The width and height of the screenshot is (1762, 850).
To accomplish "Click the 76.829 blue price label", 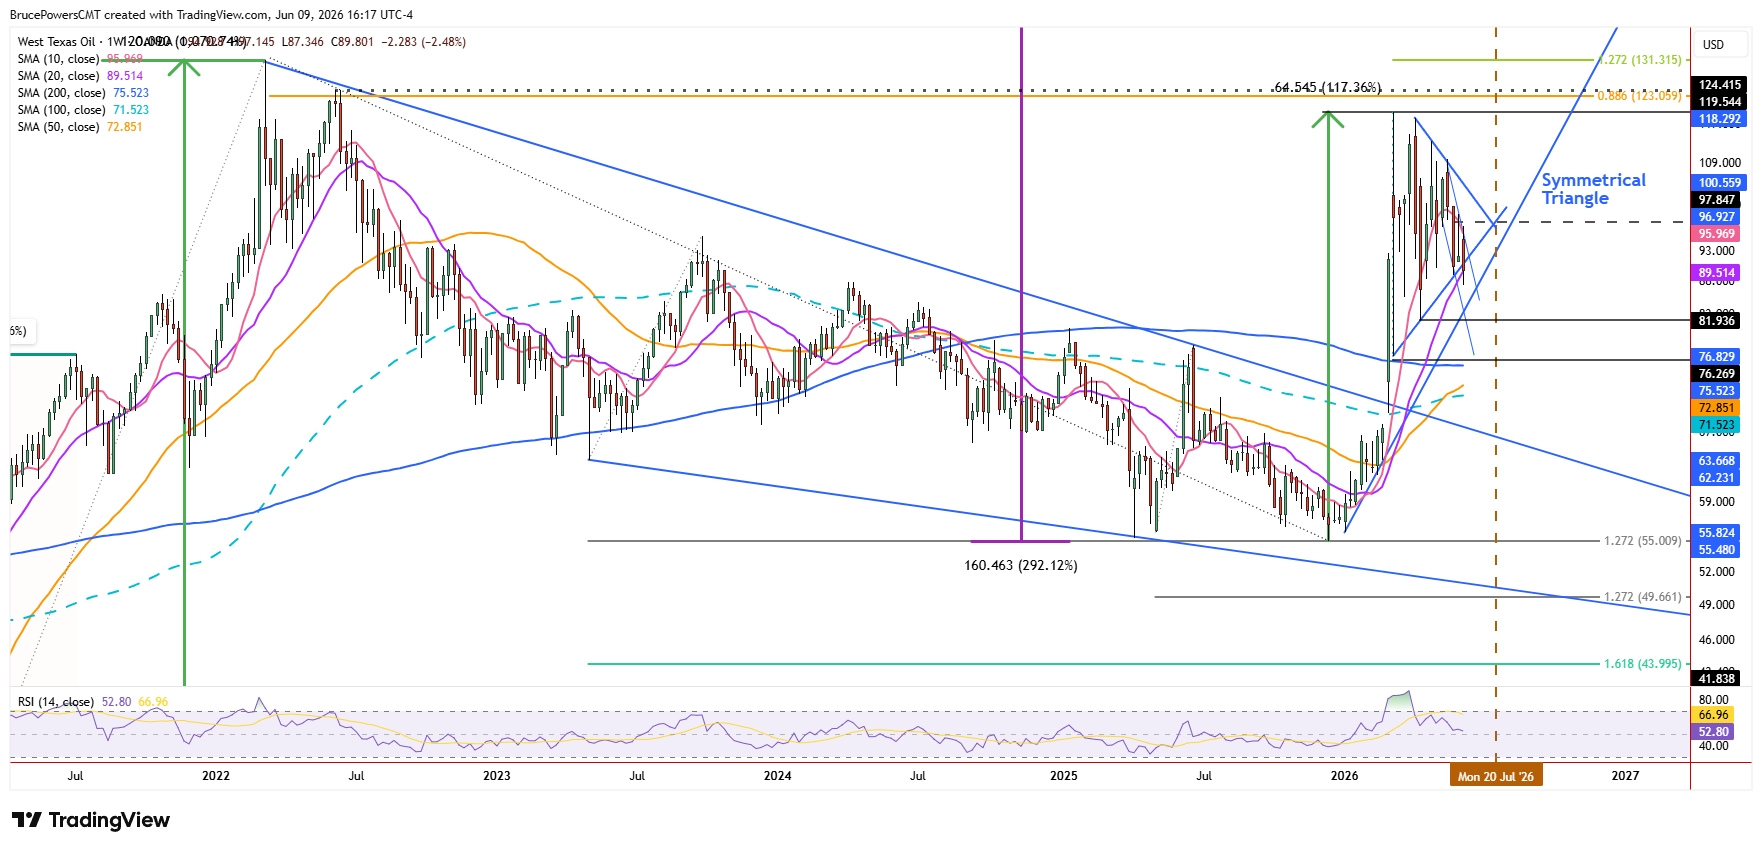I will [x=1717, y=357].
